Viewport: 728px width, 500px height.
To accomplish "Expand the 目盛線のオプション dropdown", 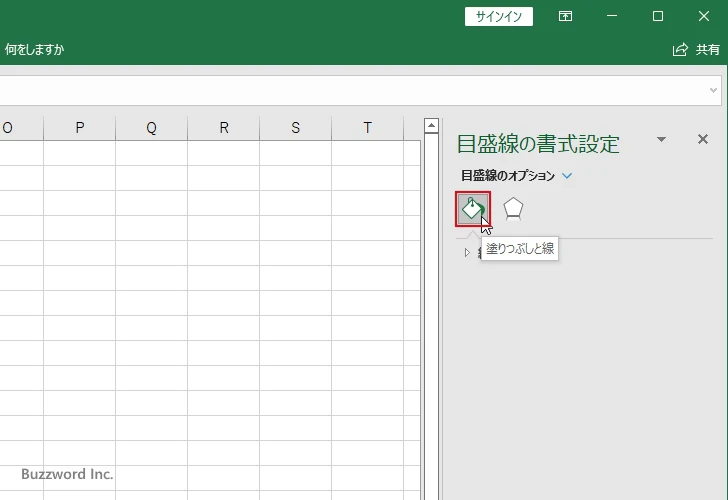I will click(x=567, y=176).
